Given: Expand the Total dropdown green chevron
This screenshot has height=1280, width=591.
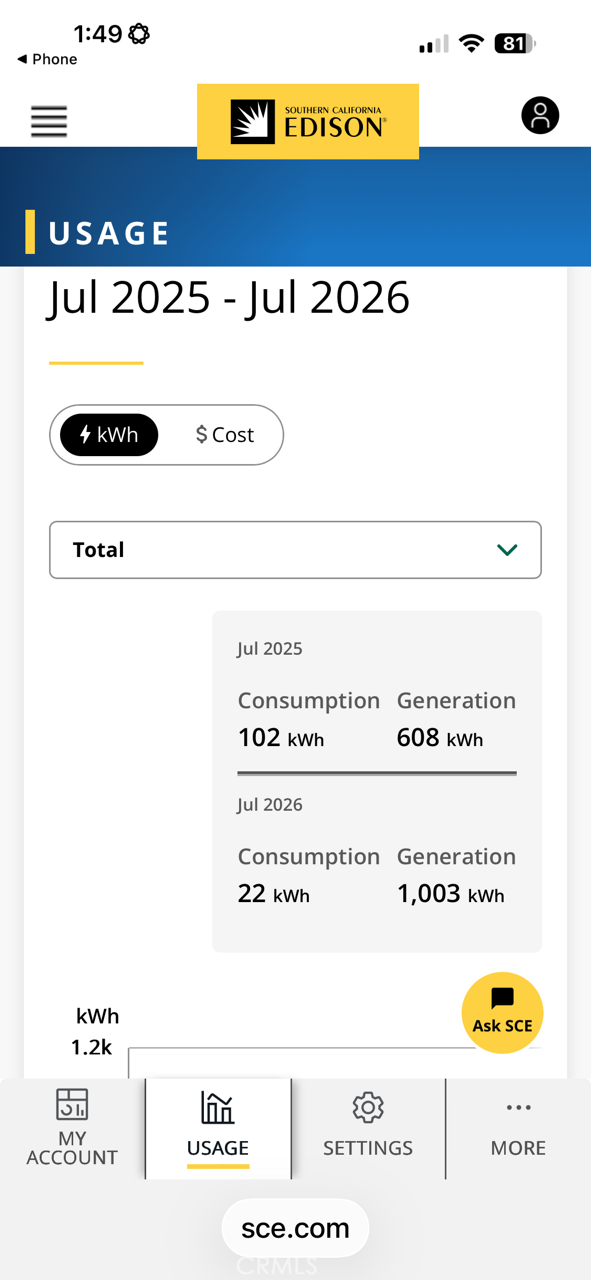Looking at the screenshot, I should pyautogui.click(x=507, y=550).
